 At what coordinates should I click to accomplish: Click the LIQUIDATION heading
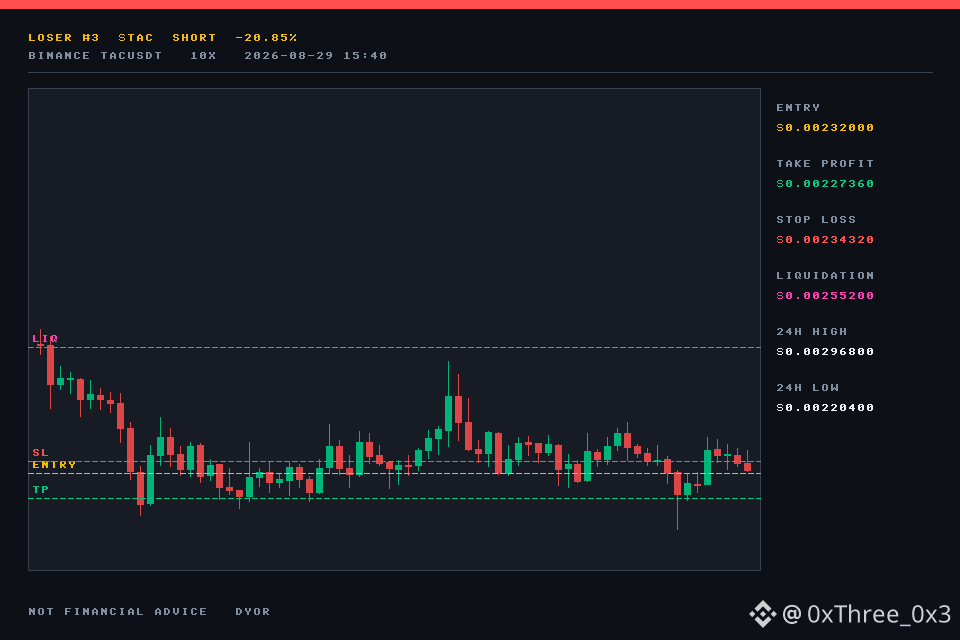[x=825, y=276]
